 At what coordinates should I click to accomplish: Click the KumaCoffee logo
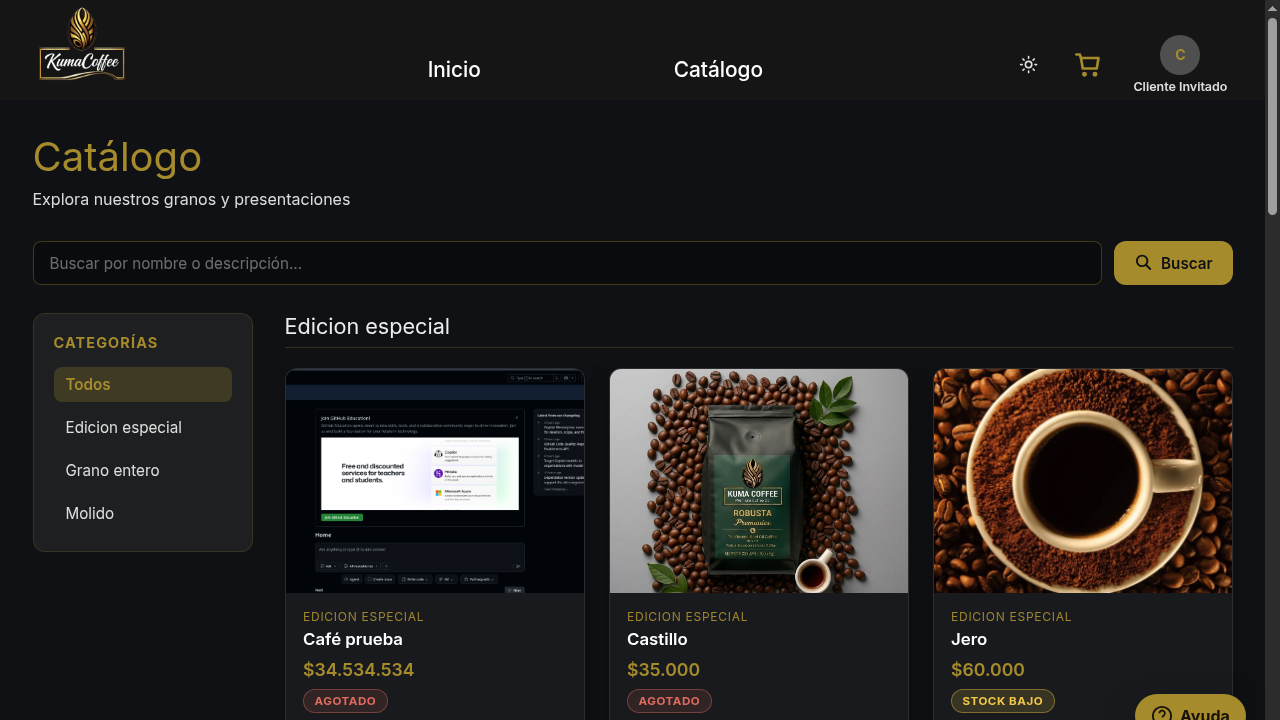[x=82, y=44]
